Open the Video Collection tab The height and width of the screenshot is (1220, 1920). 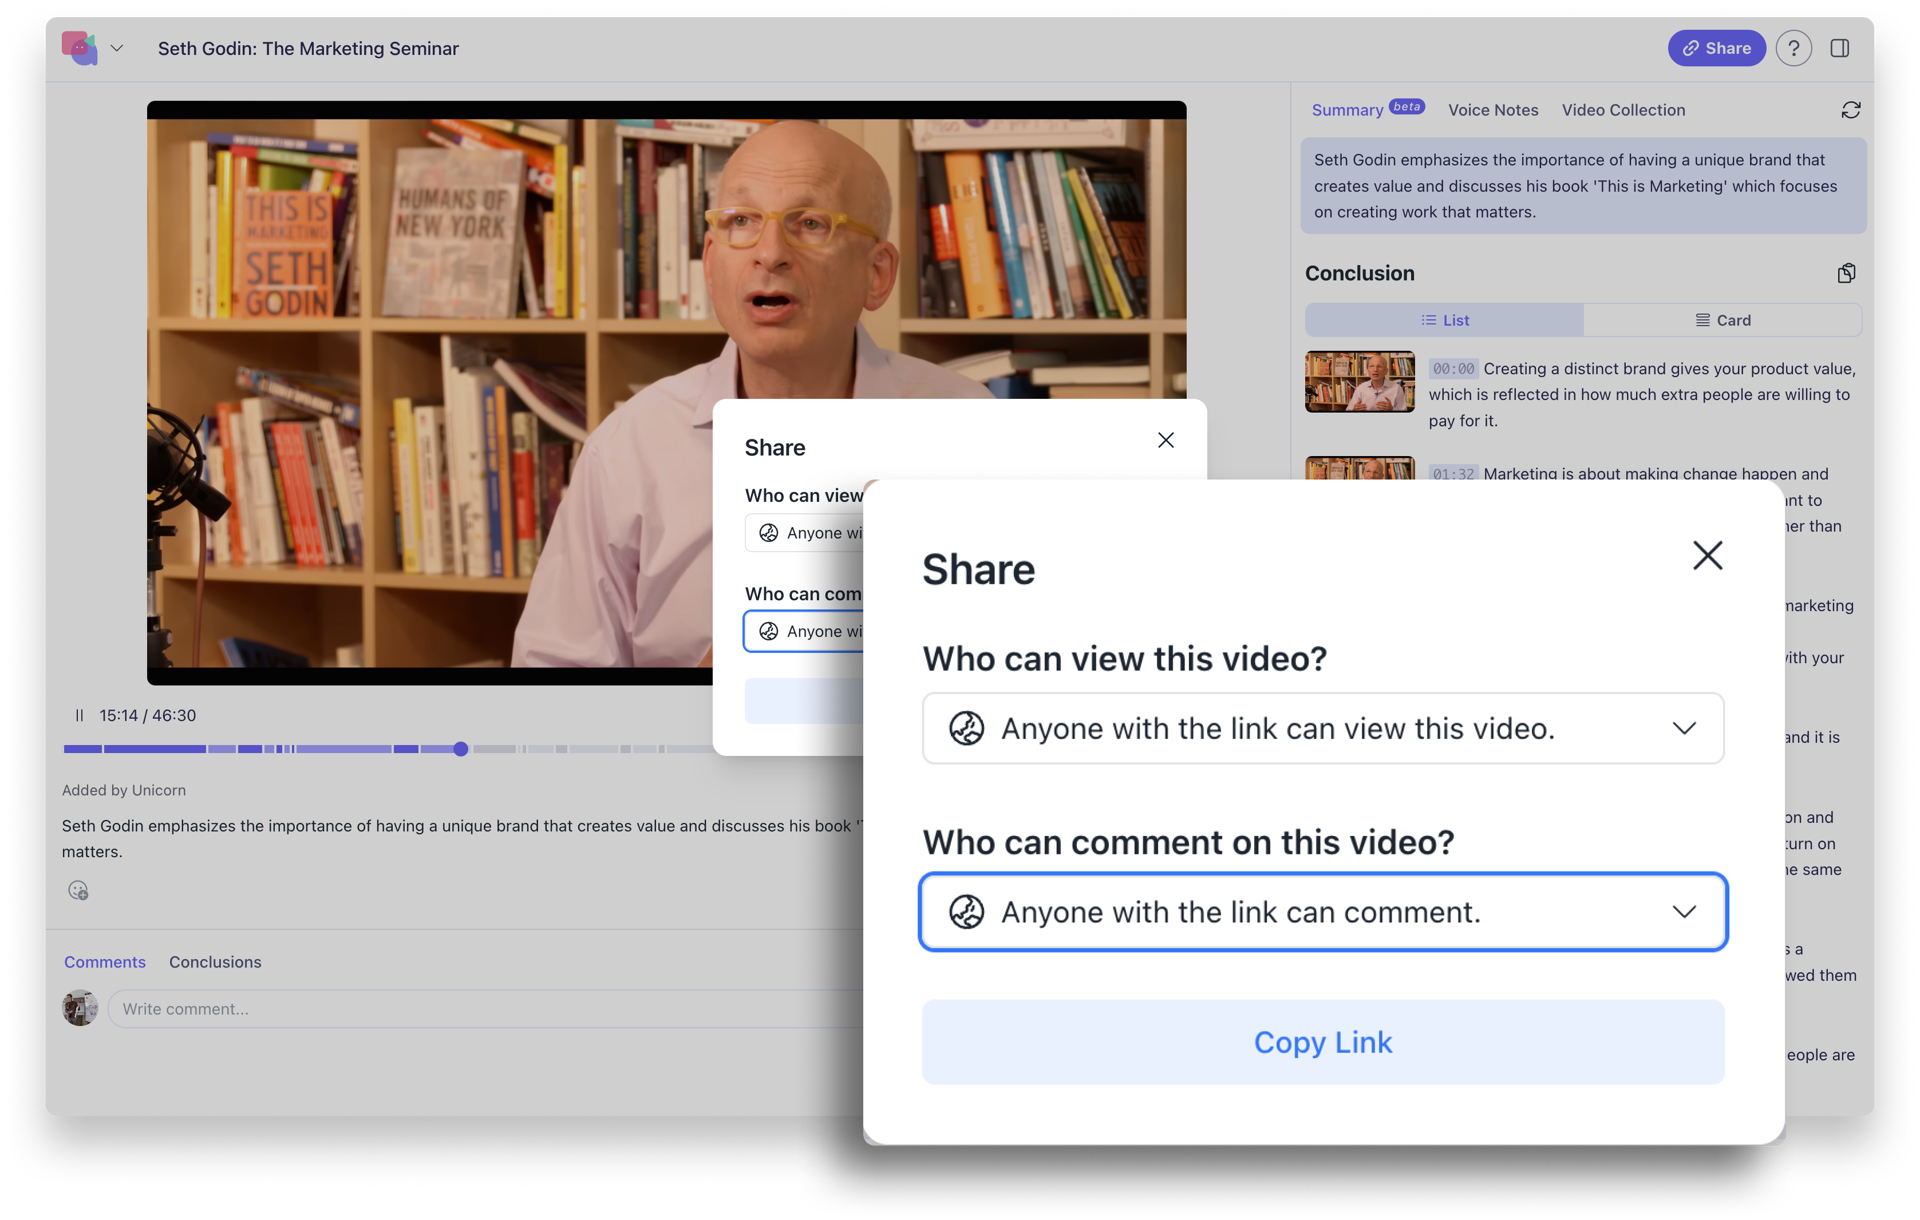1623,110
